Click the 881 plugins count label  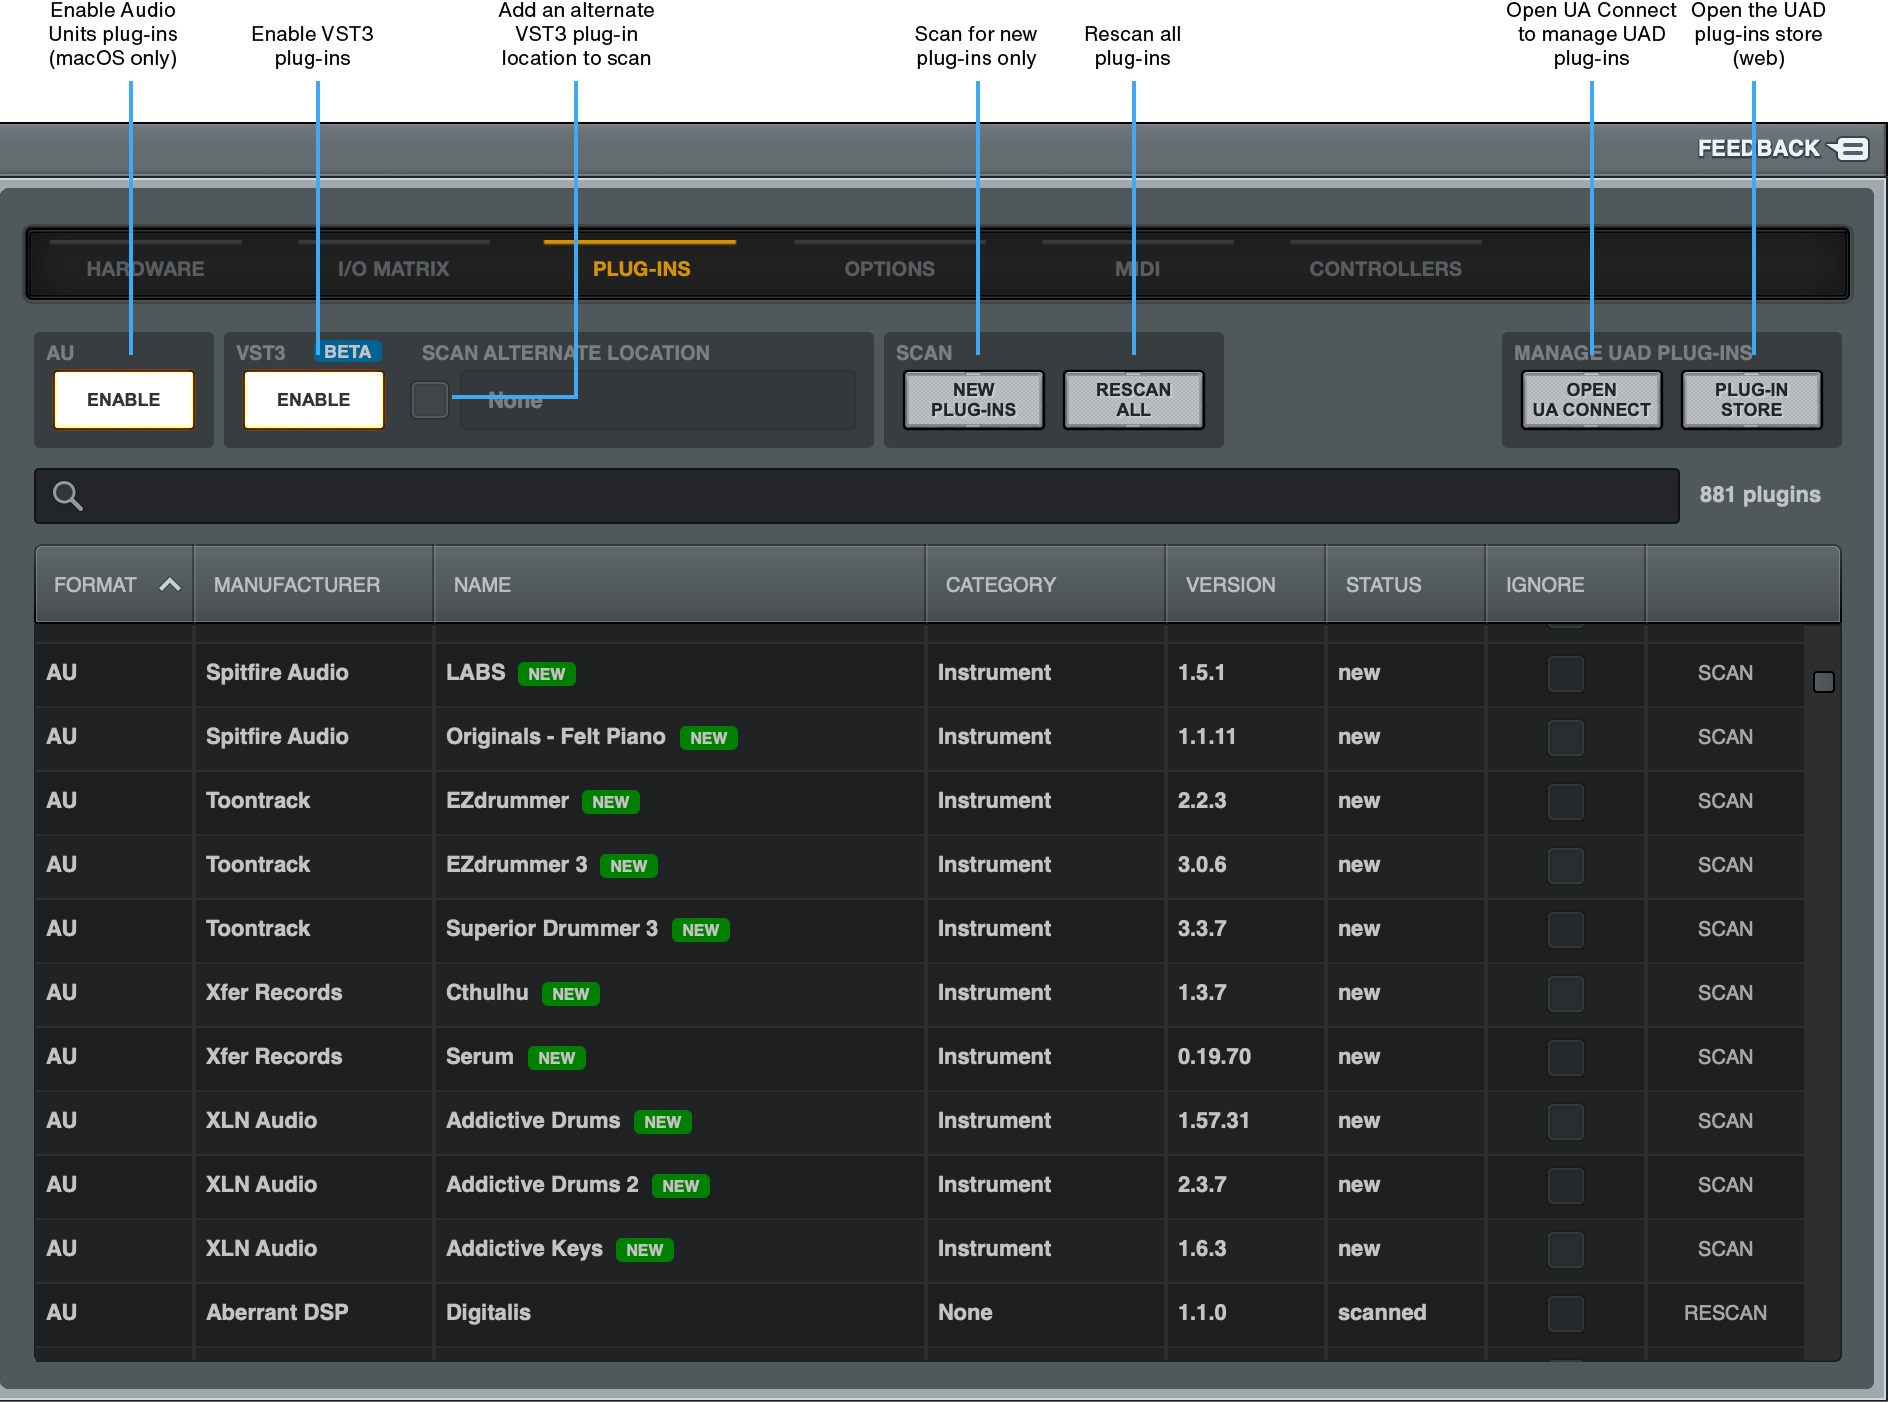point(1760,495)
